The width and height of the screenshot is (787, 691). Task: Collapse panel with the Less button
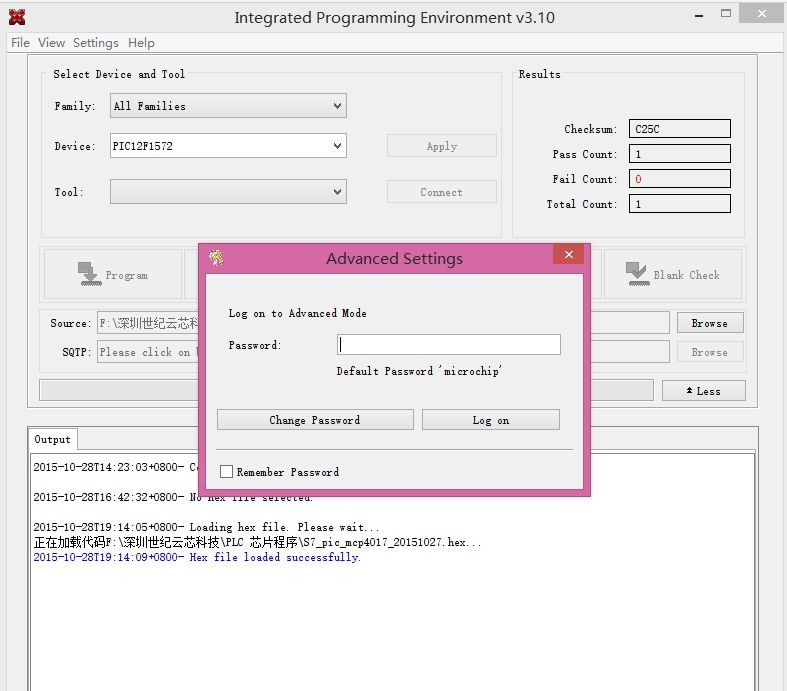[704, 391]
